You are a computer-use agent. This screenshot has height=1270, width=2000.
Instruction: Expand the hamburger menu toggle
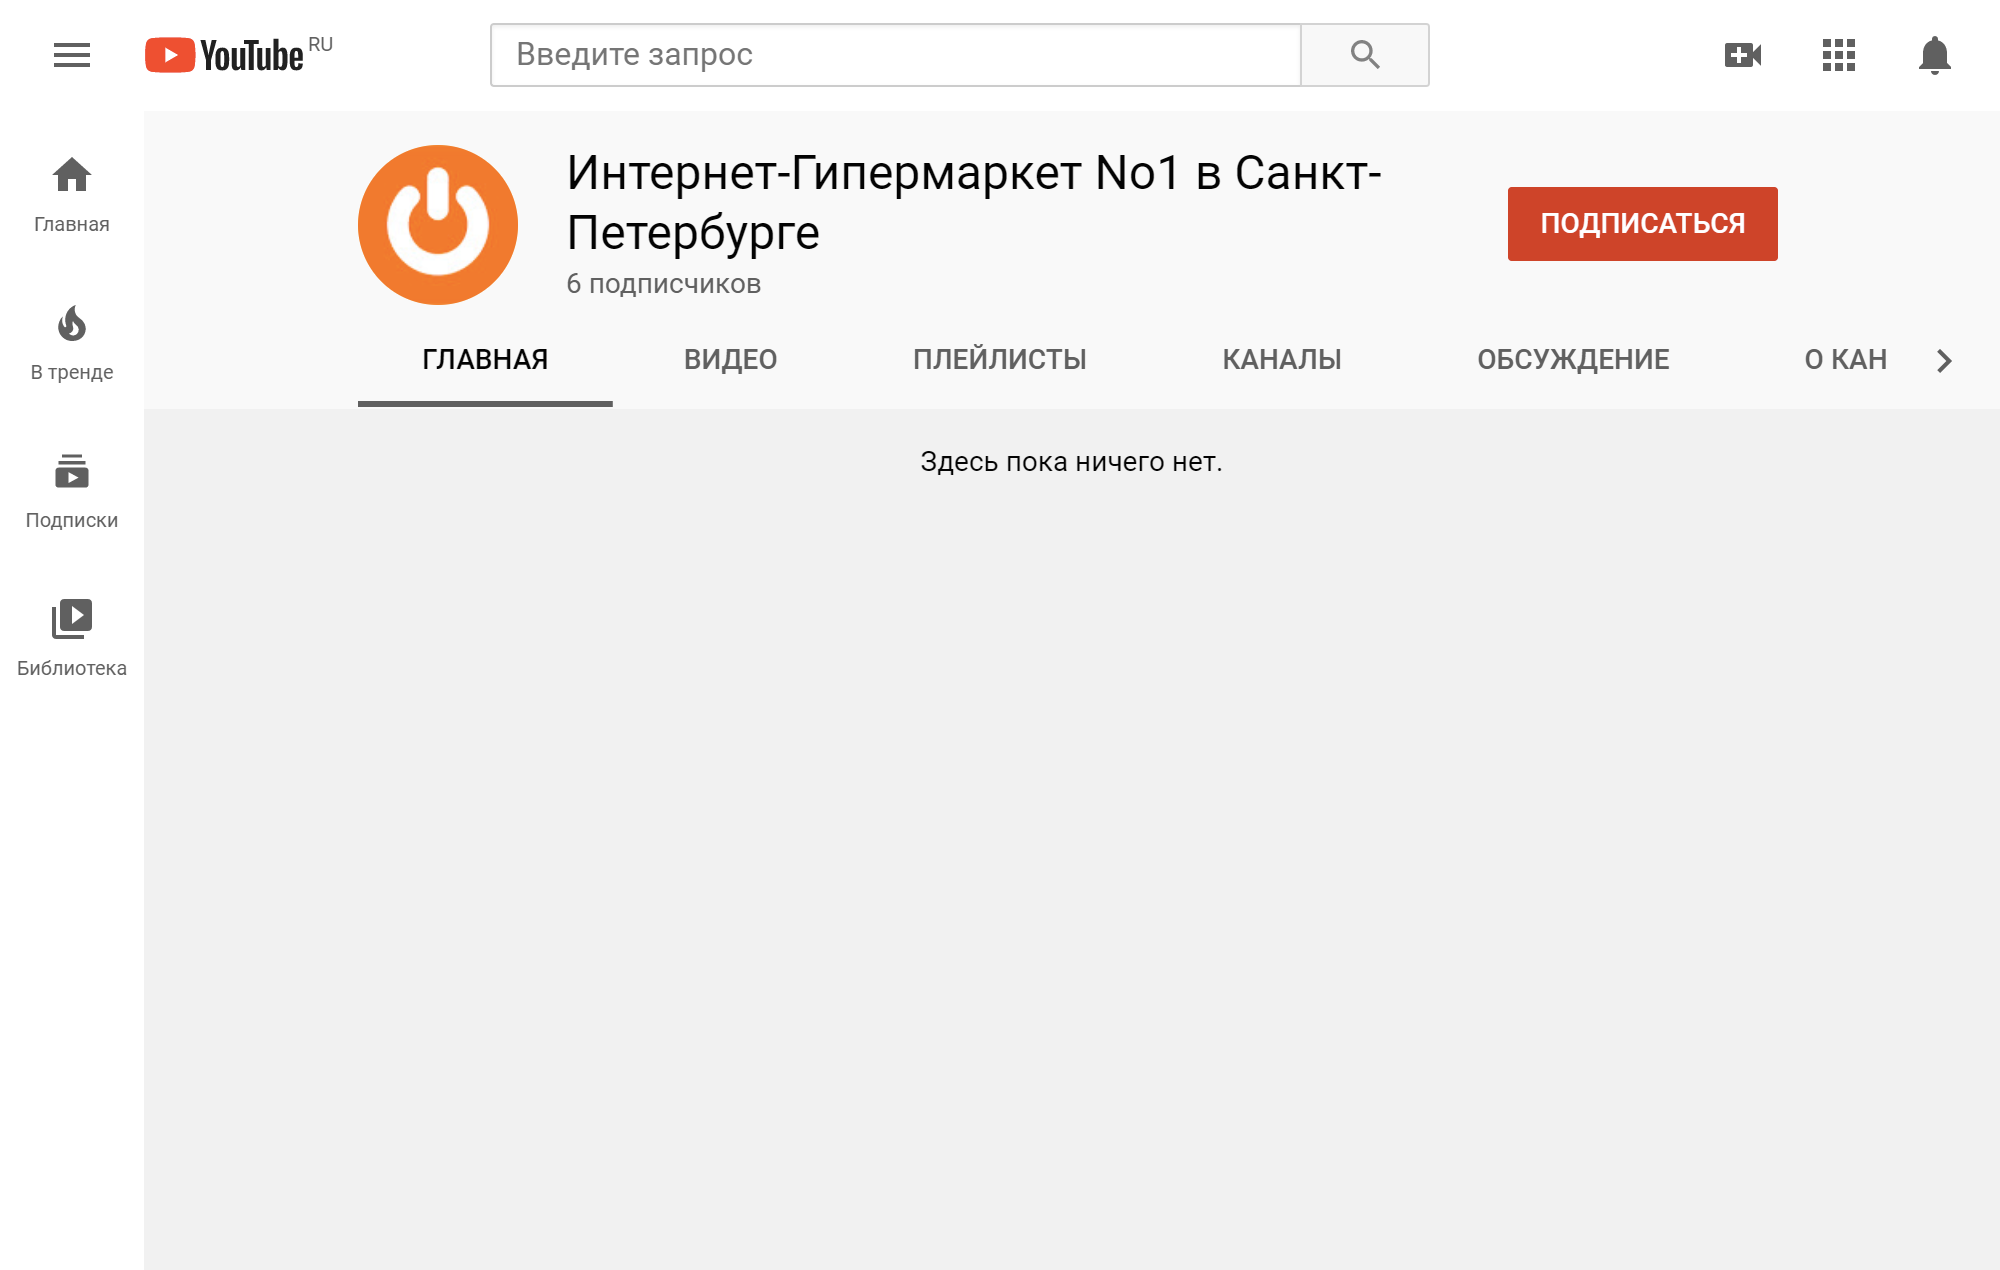pyautogui.click(x=70, y=54)
